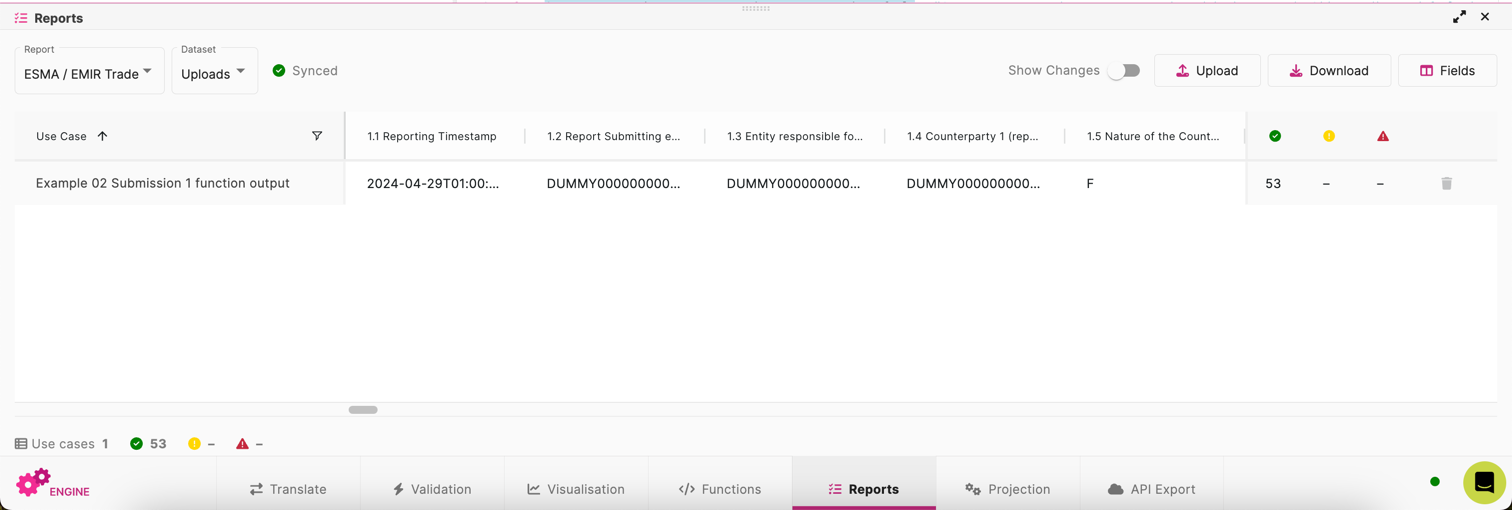Open the chat support widget
The image size is (1512, 510).
pyautogui.click(x=1484, y=483)
